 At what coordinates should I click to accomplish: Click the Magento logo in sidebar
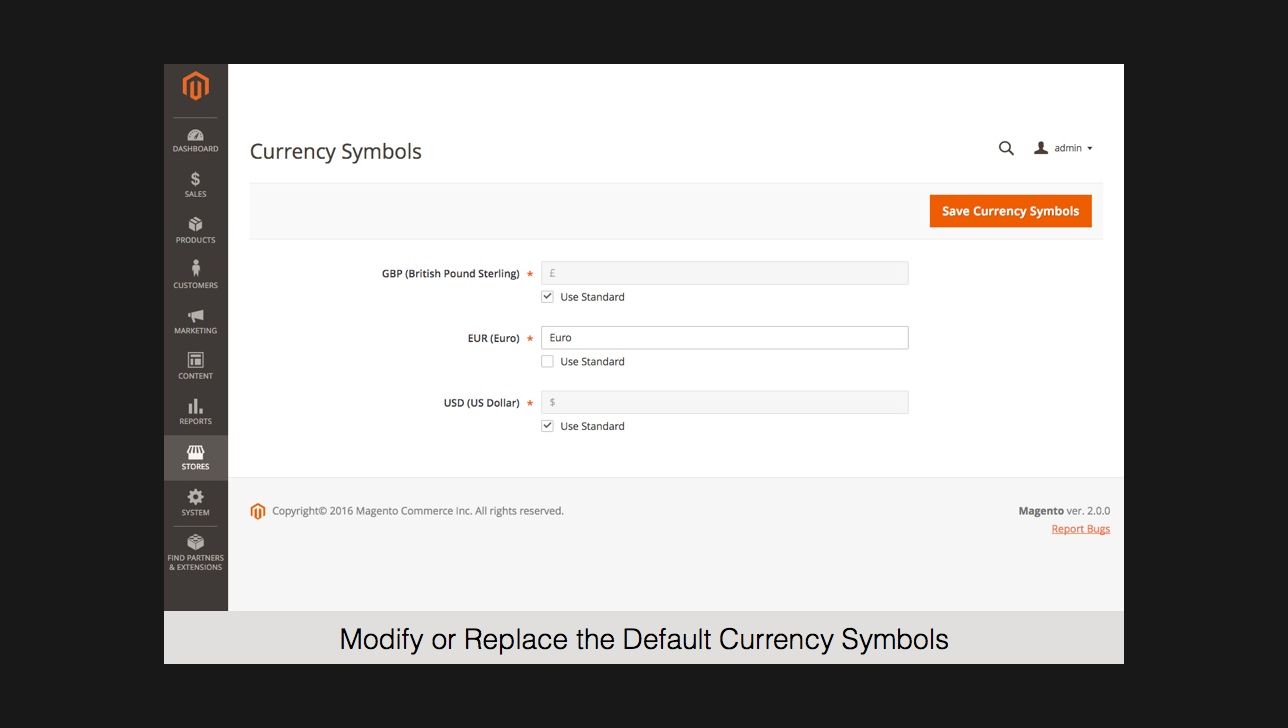(196, 87)
